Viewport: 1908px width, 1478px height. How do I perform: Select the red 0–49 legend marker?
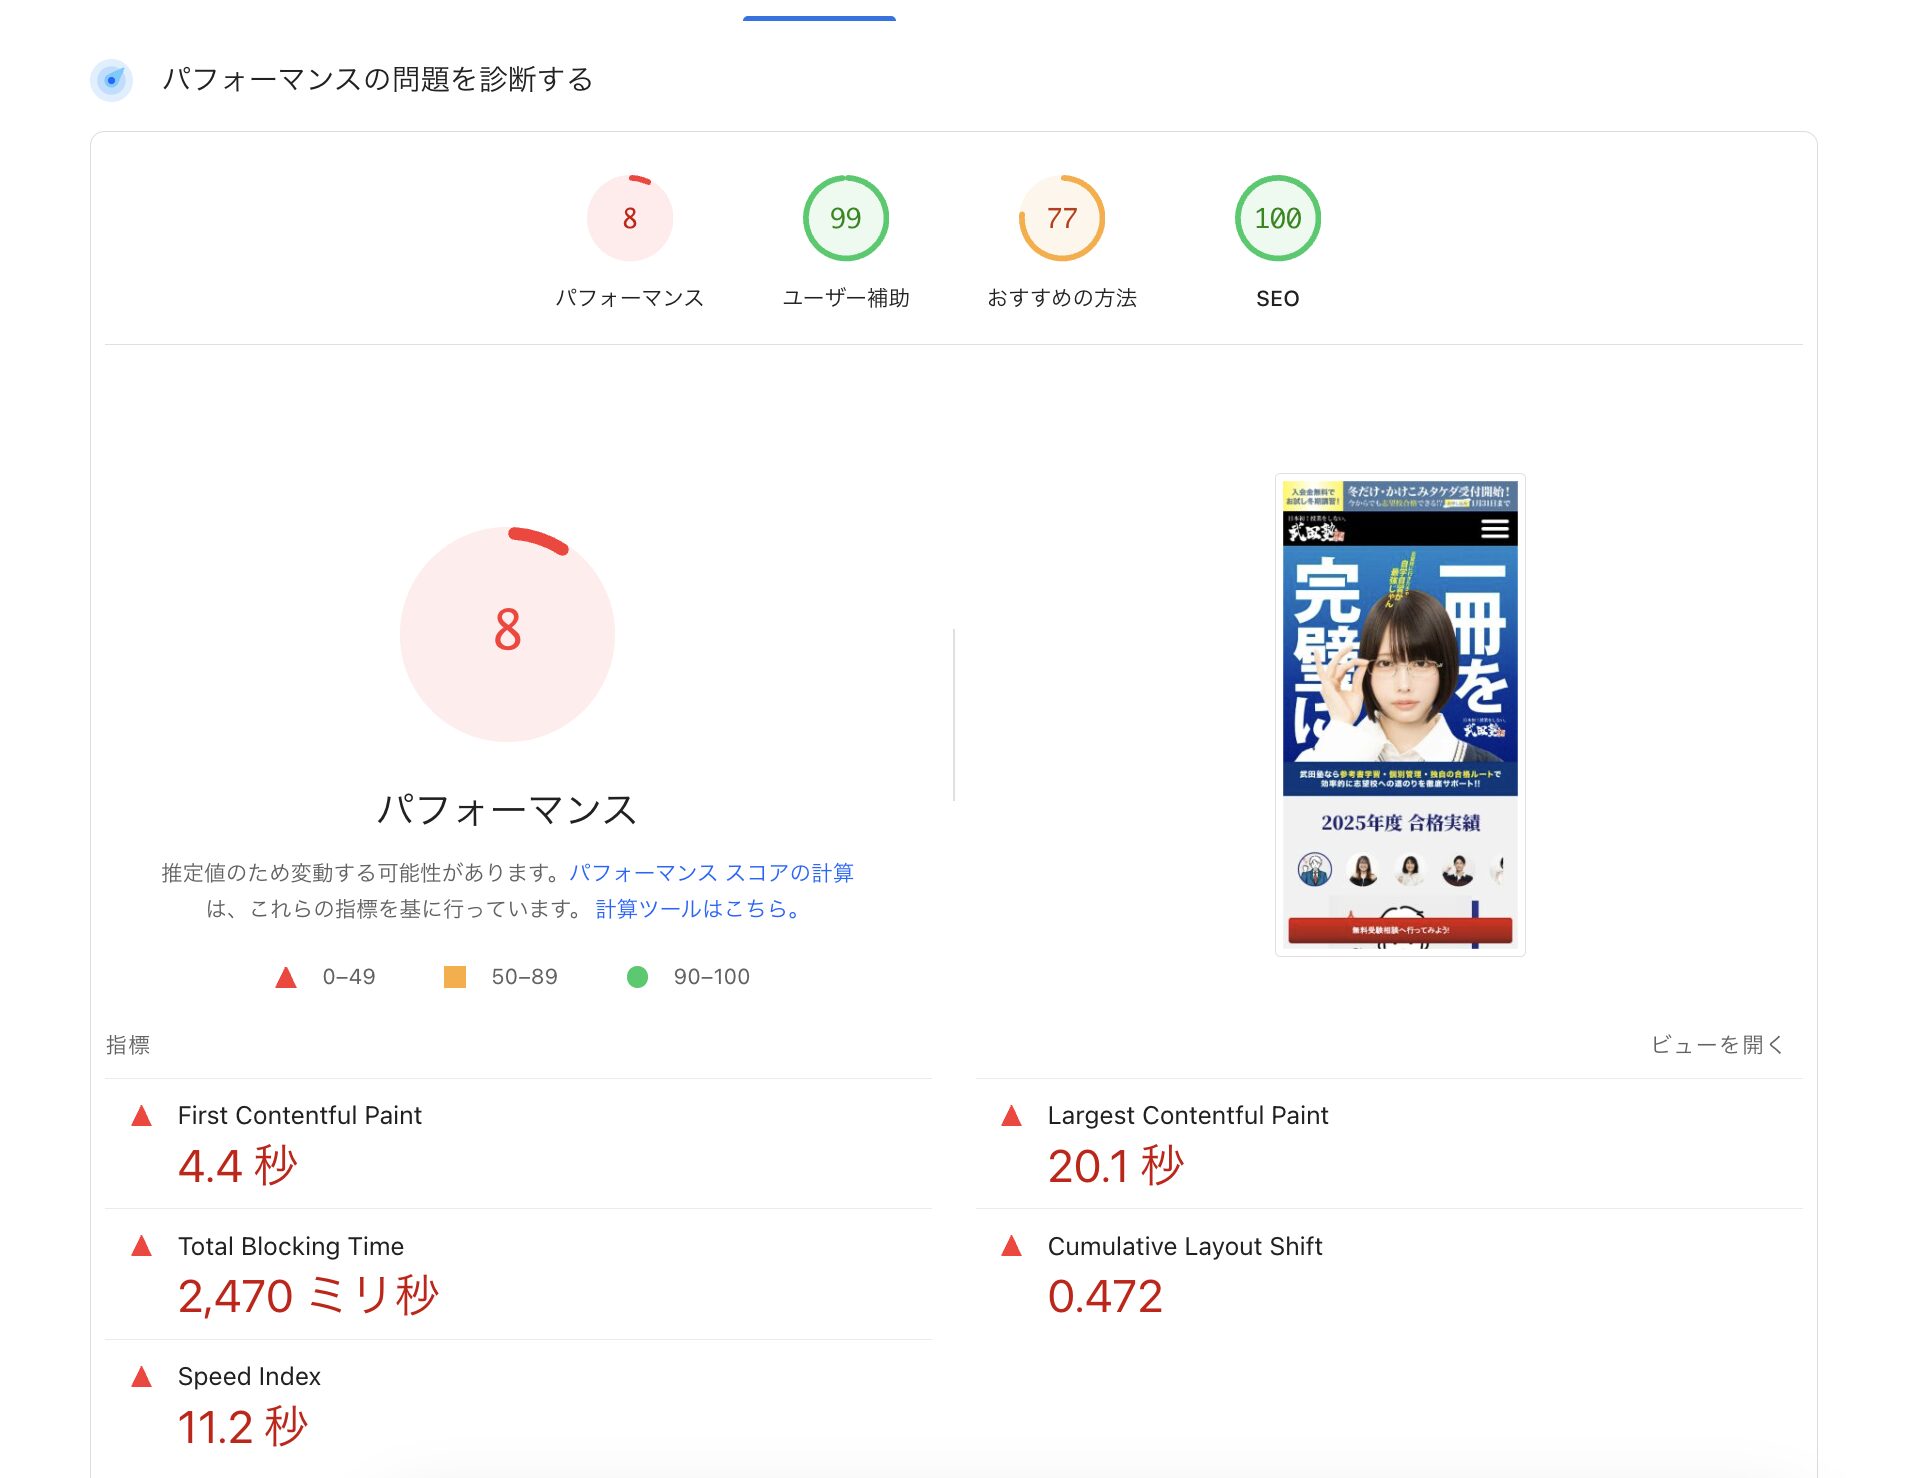click(x=286, y=976)
